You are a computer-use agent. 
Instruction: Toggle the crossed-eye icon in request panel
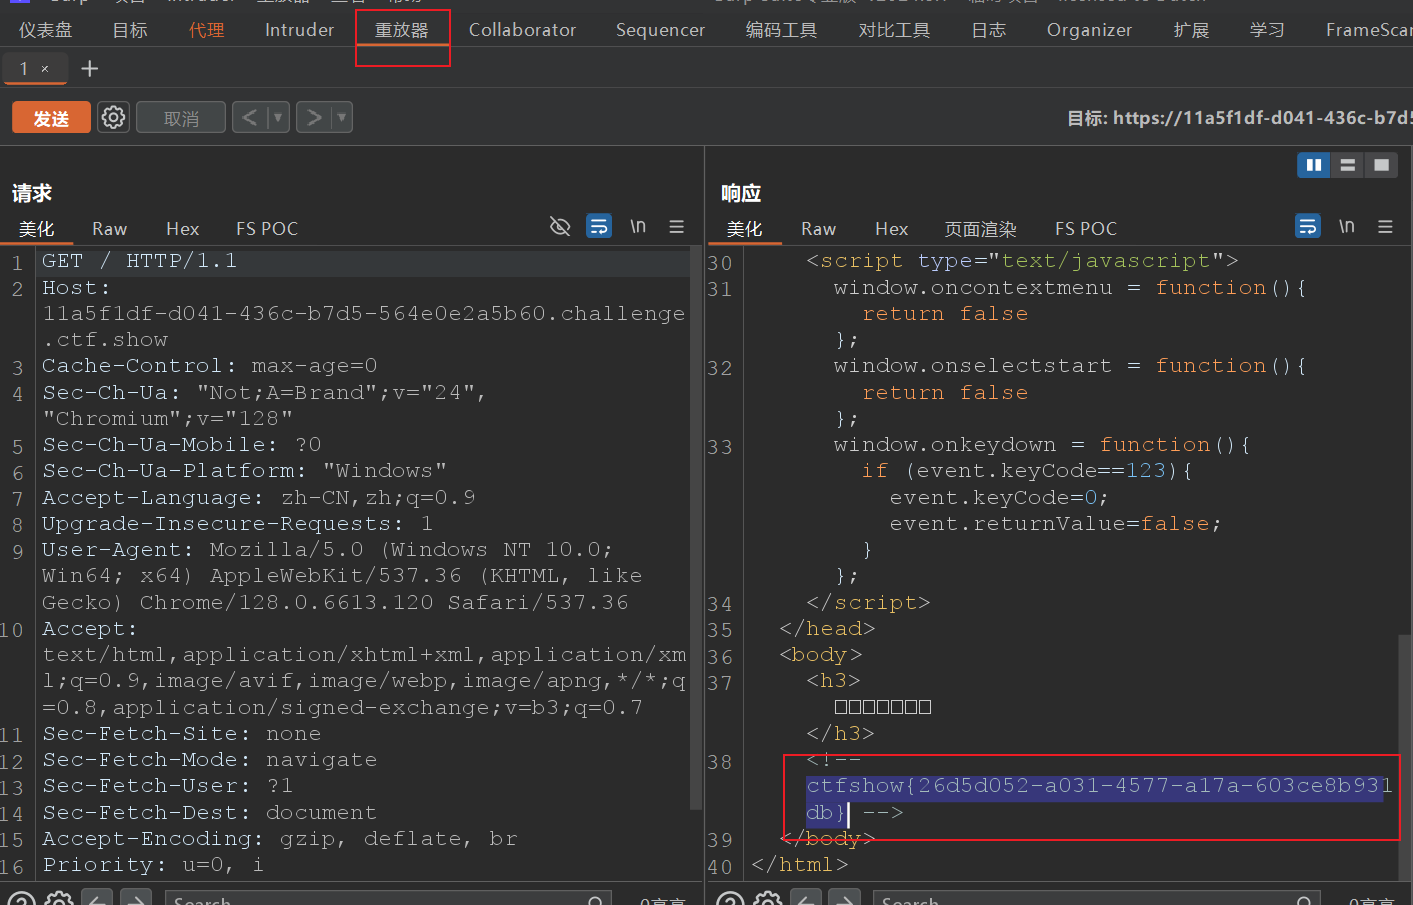point(560,227)
